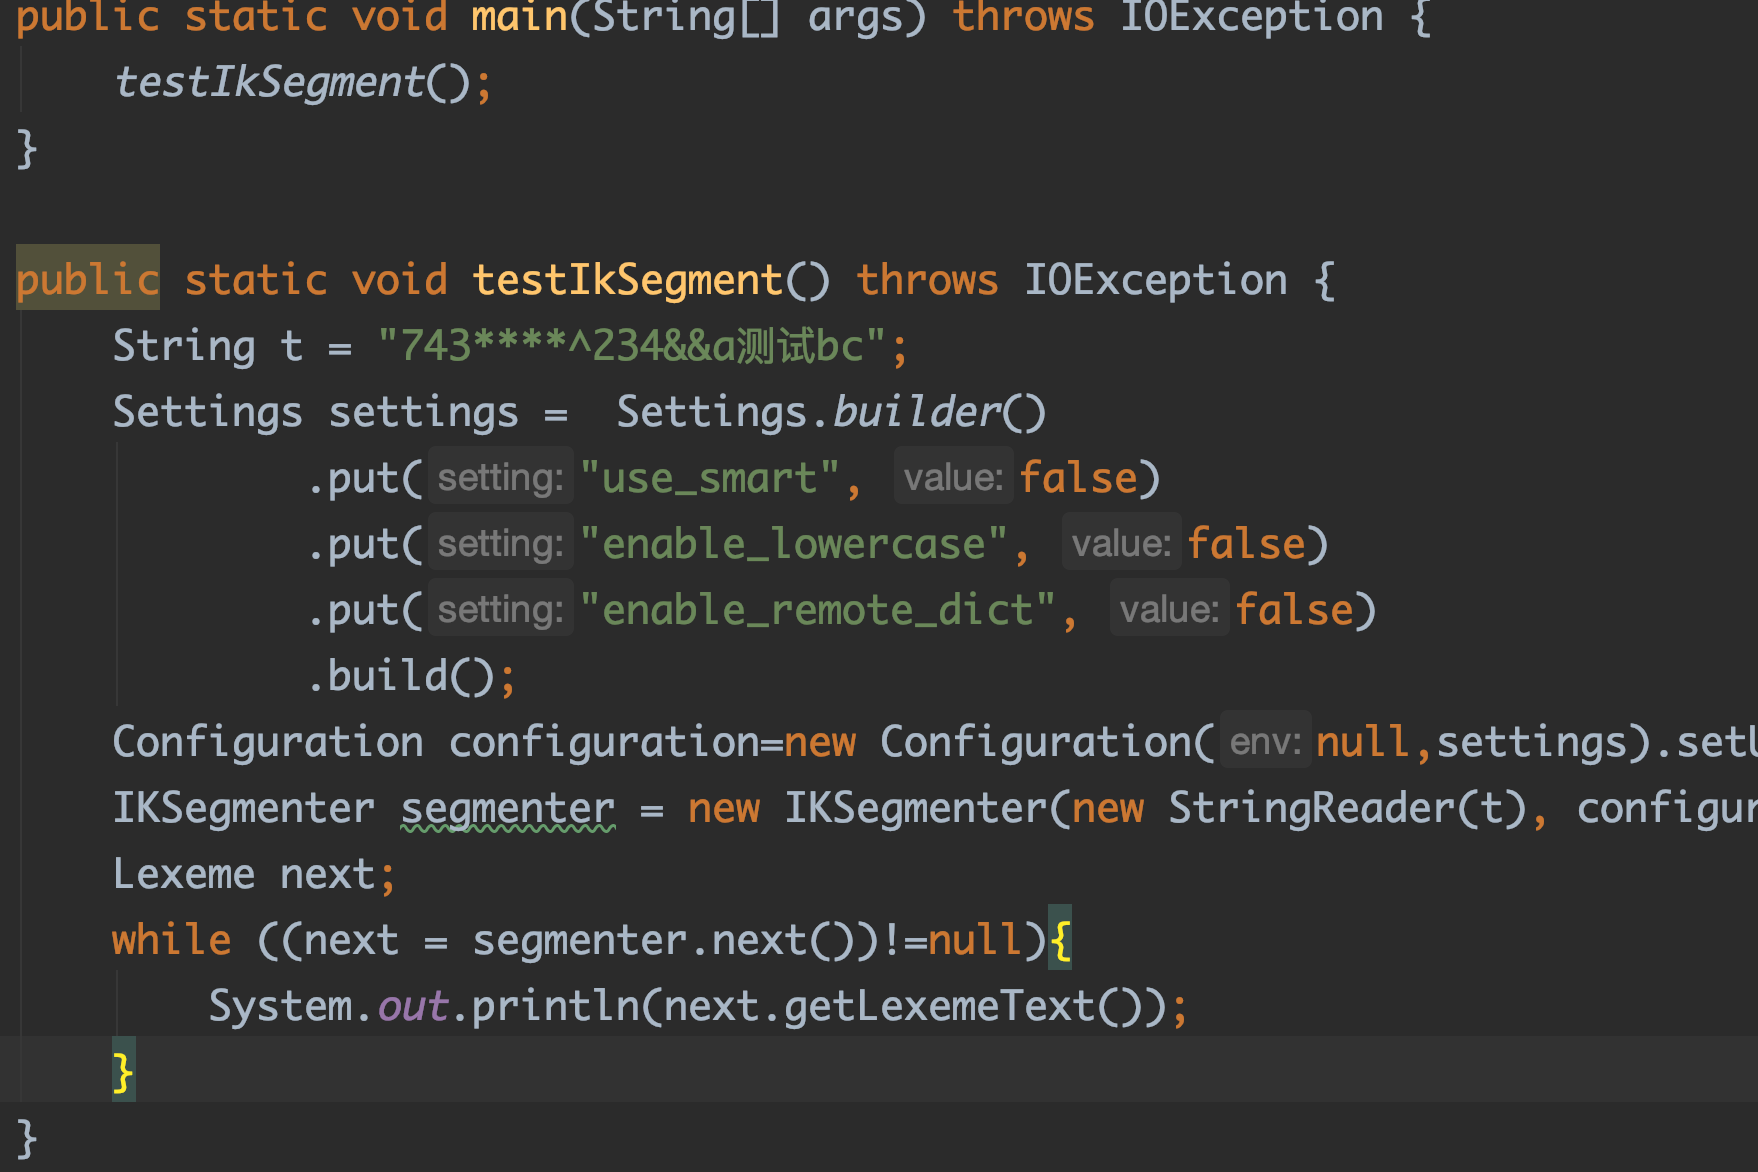
Task: Click the setting: inlay hint before use_smart
Action: pyautogui.click(x=499, y=476)
